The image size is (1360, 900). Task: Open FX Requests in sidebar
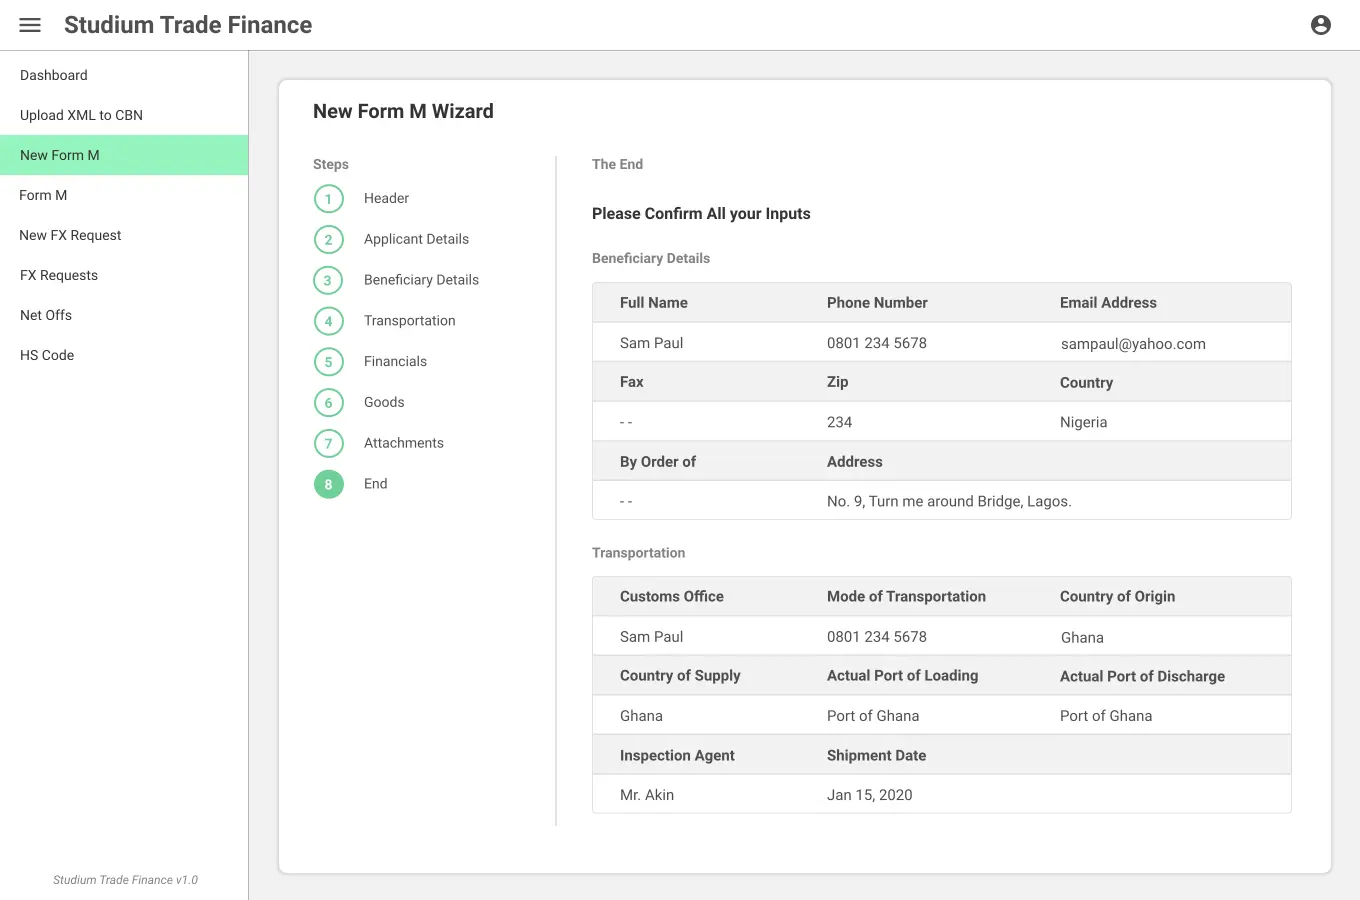pos(124,275)
